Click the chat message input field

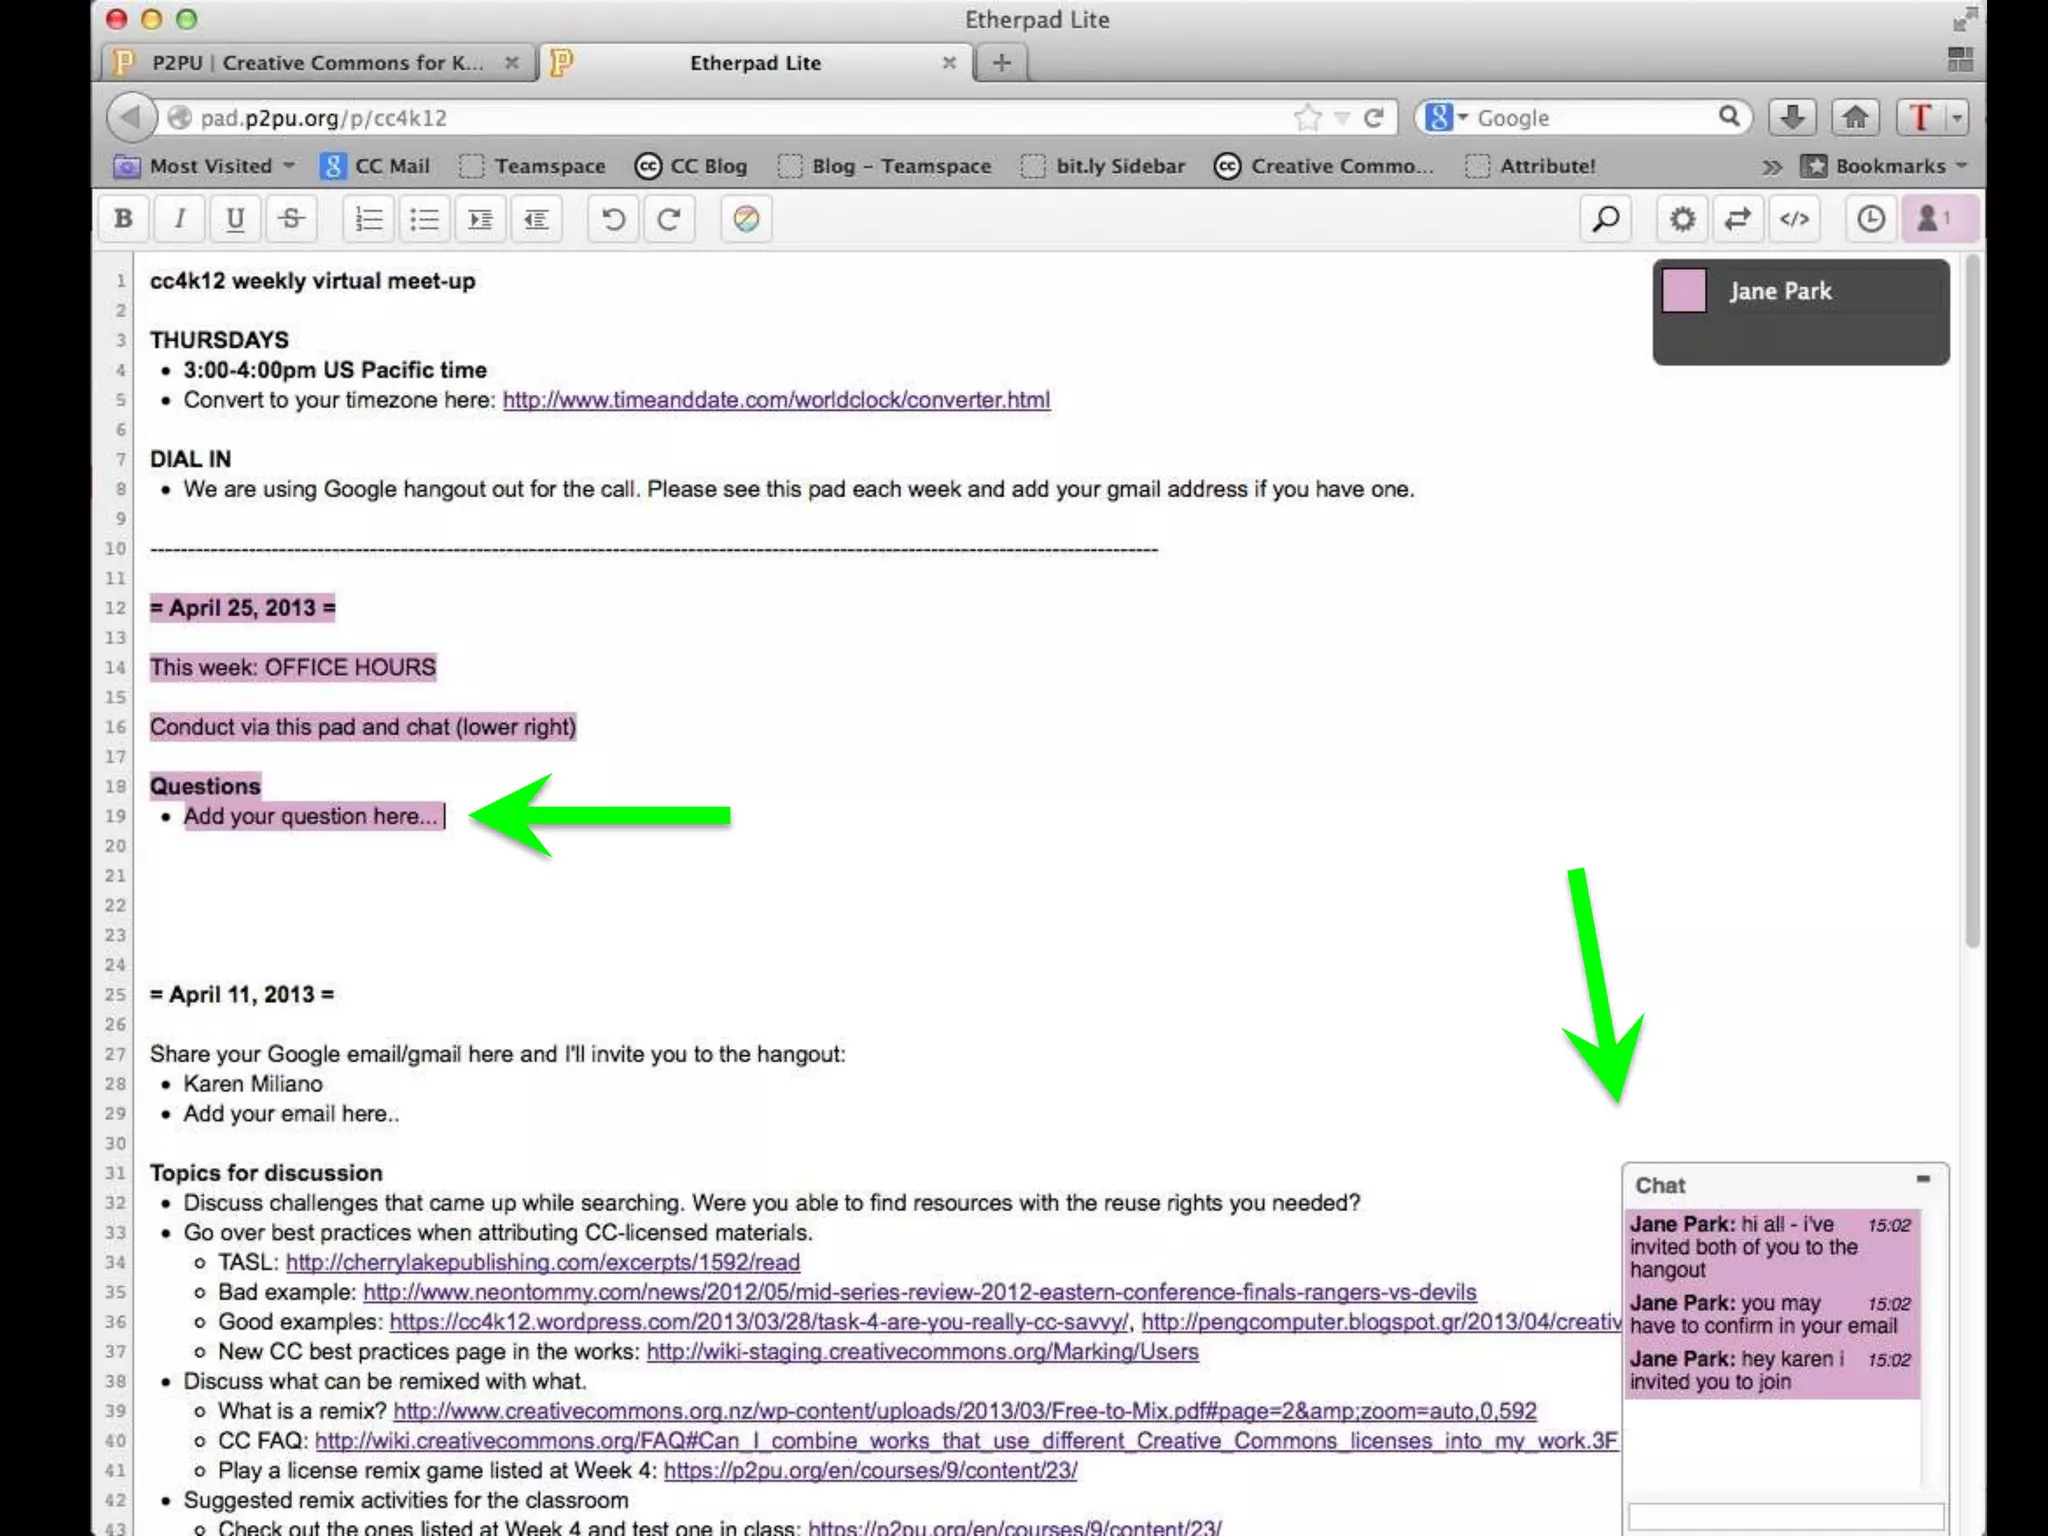click(1785, 1517)
